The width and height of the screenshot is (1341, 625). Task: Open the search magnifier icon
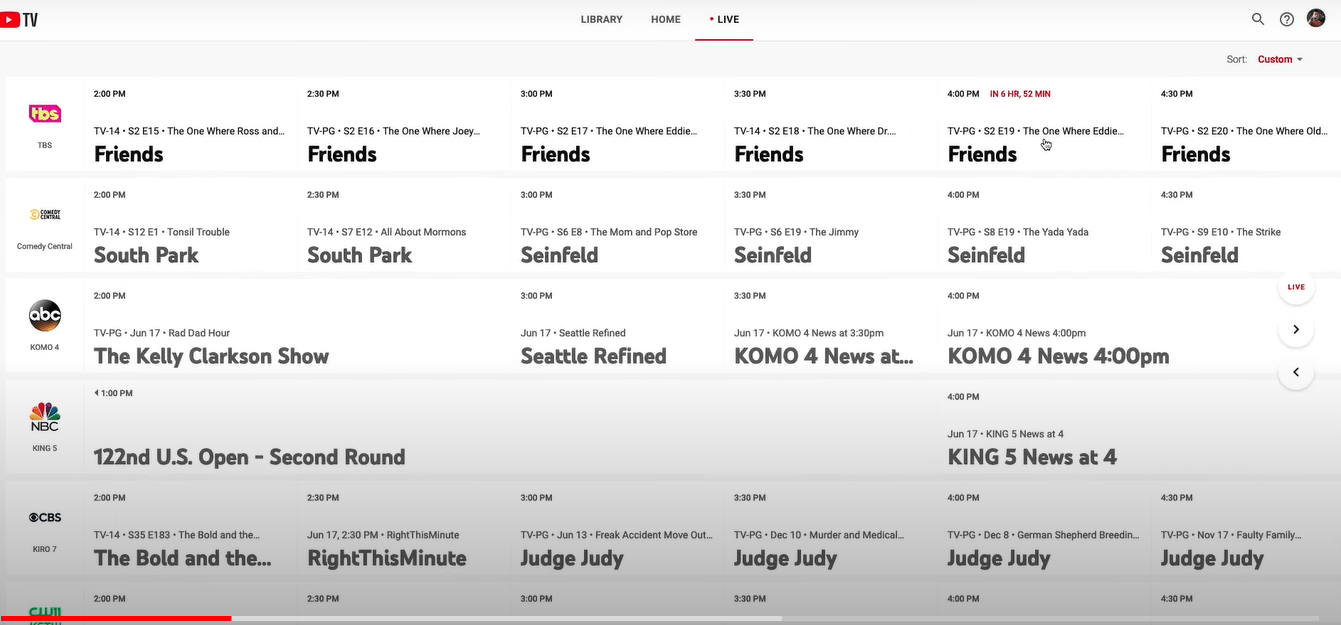point(1258,19)
